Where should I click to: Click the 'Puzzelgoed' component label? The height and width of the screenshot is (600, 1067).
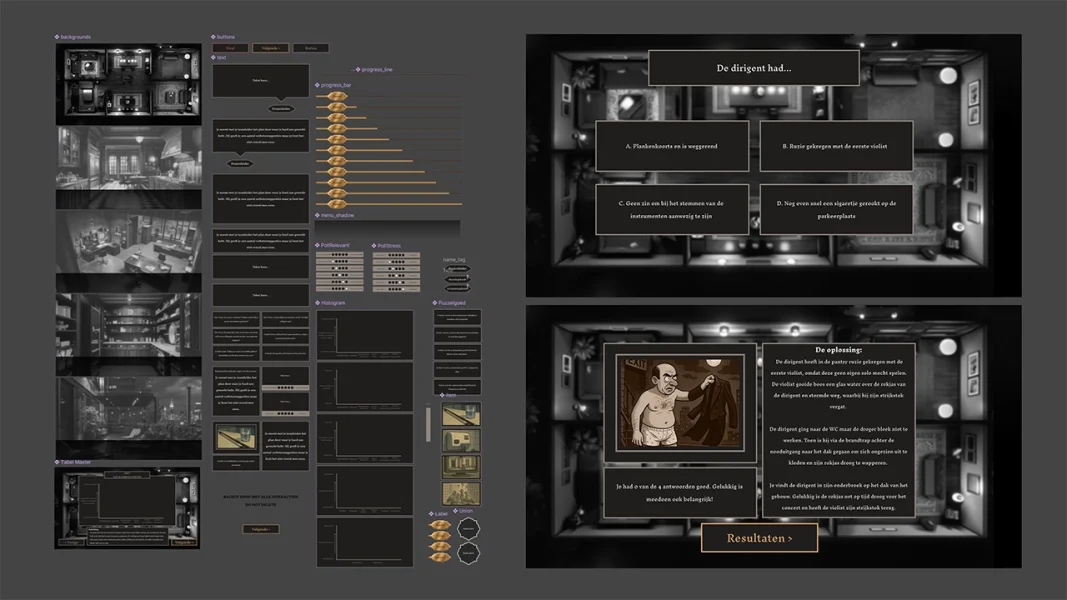[x=451, y=302]
